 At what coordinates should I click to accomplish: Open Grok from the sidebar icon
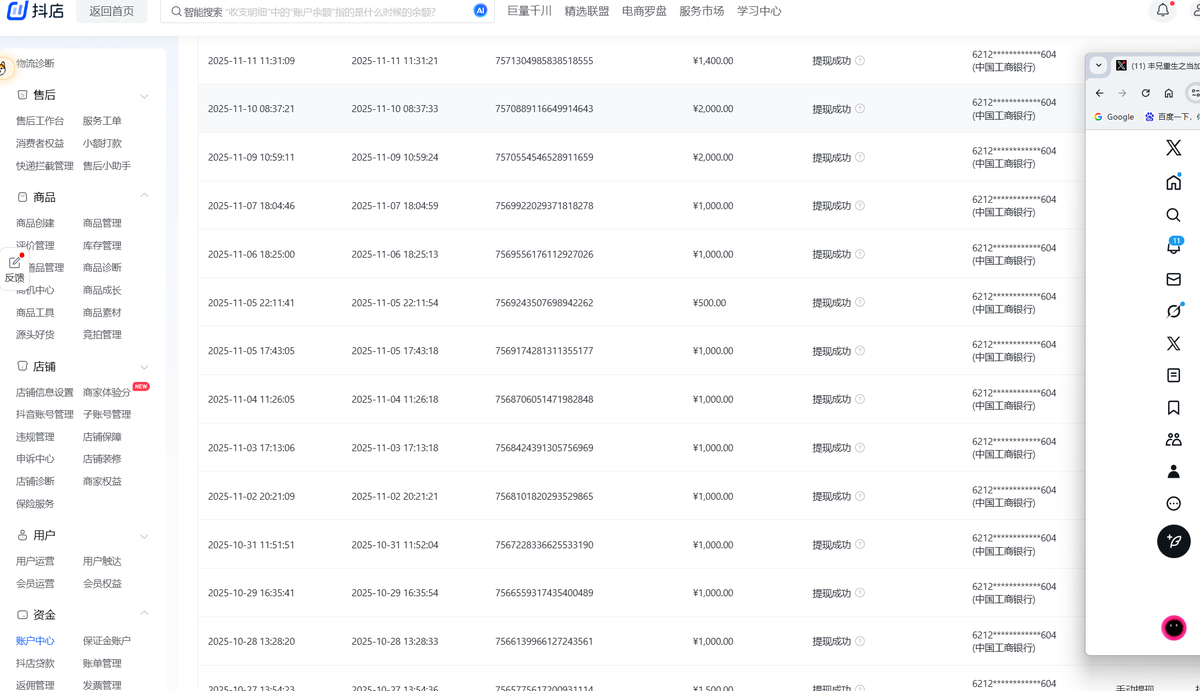(1173, 311)
